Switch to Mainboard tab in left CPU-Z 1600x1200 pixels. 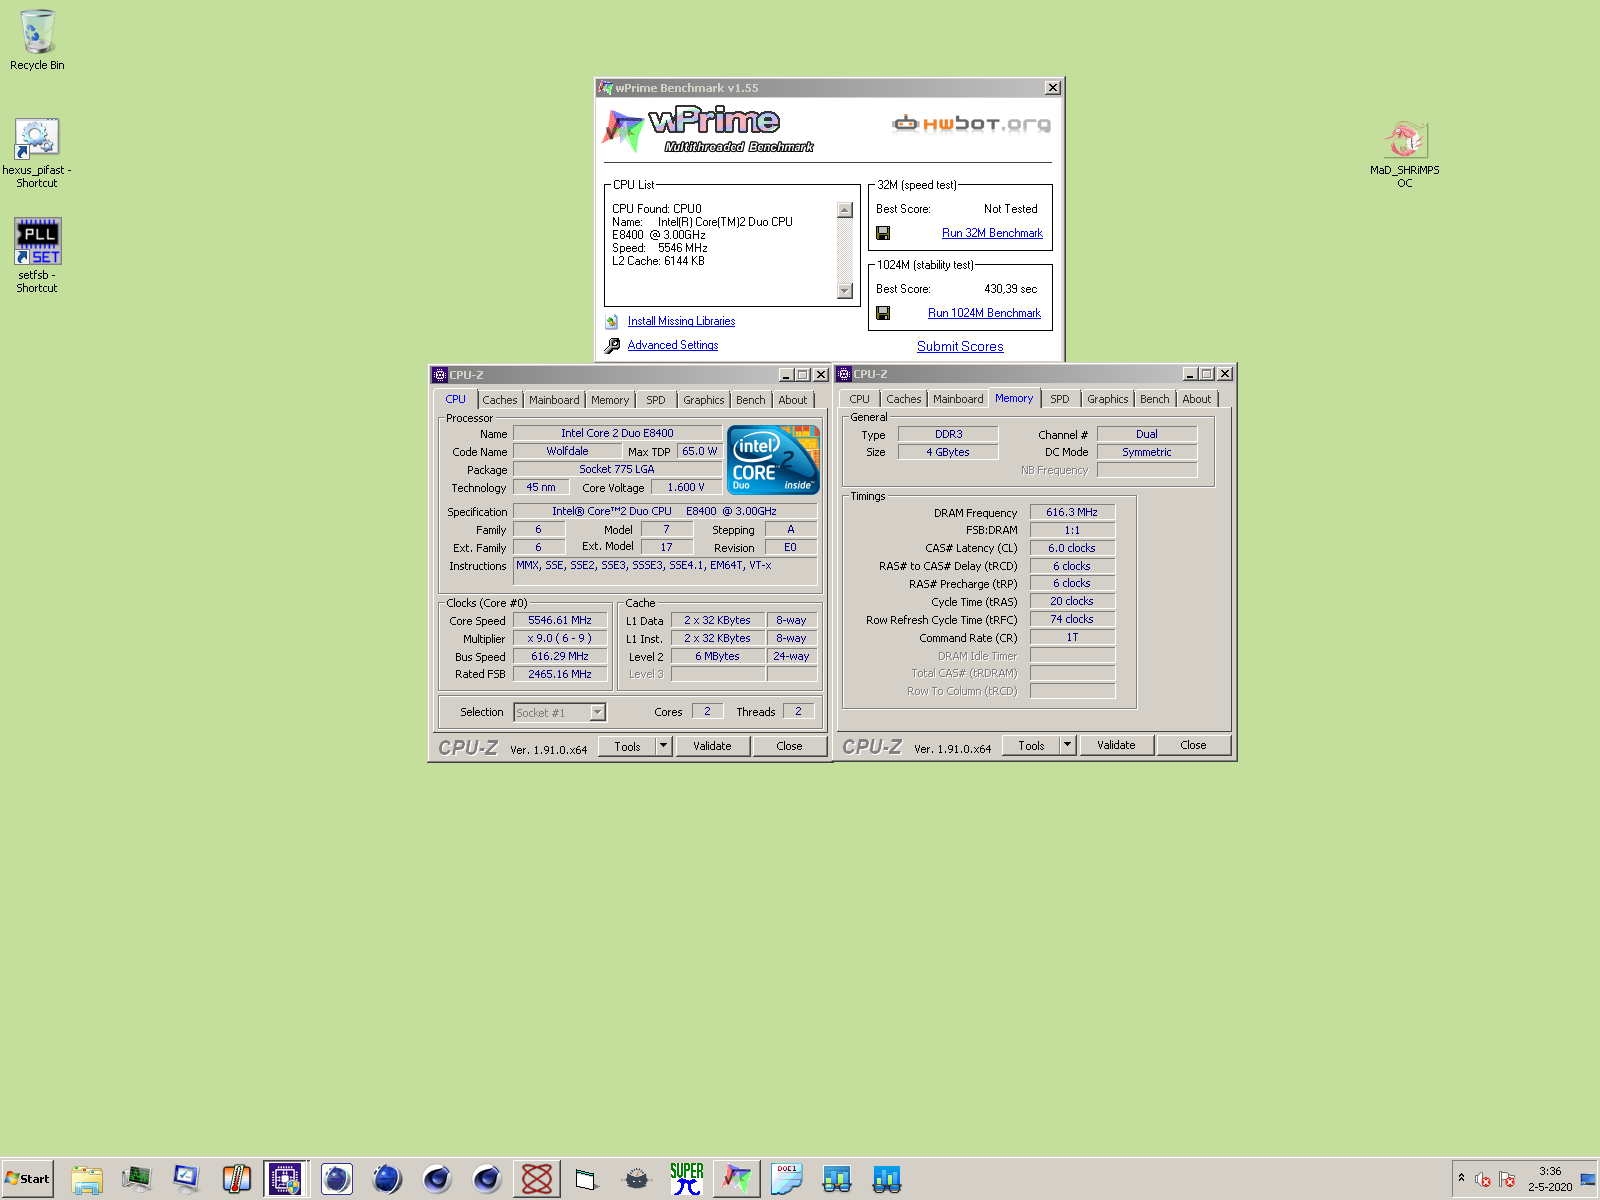click(554, 400)
